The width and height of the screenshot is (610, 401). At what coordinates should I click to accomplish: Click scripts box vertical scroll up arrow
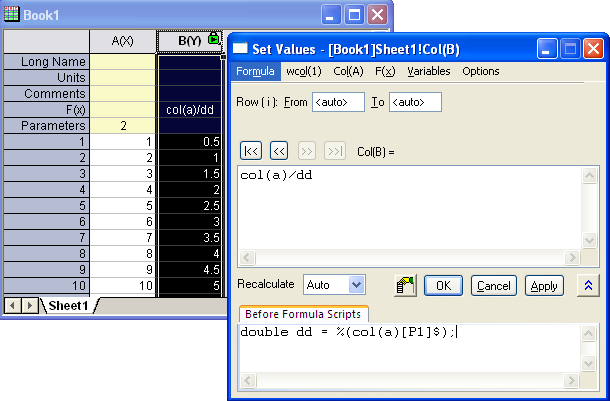click(589, 333)
